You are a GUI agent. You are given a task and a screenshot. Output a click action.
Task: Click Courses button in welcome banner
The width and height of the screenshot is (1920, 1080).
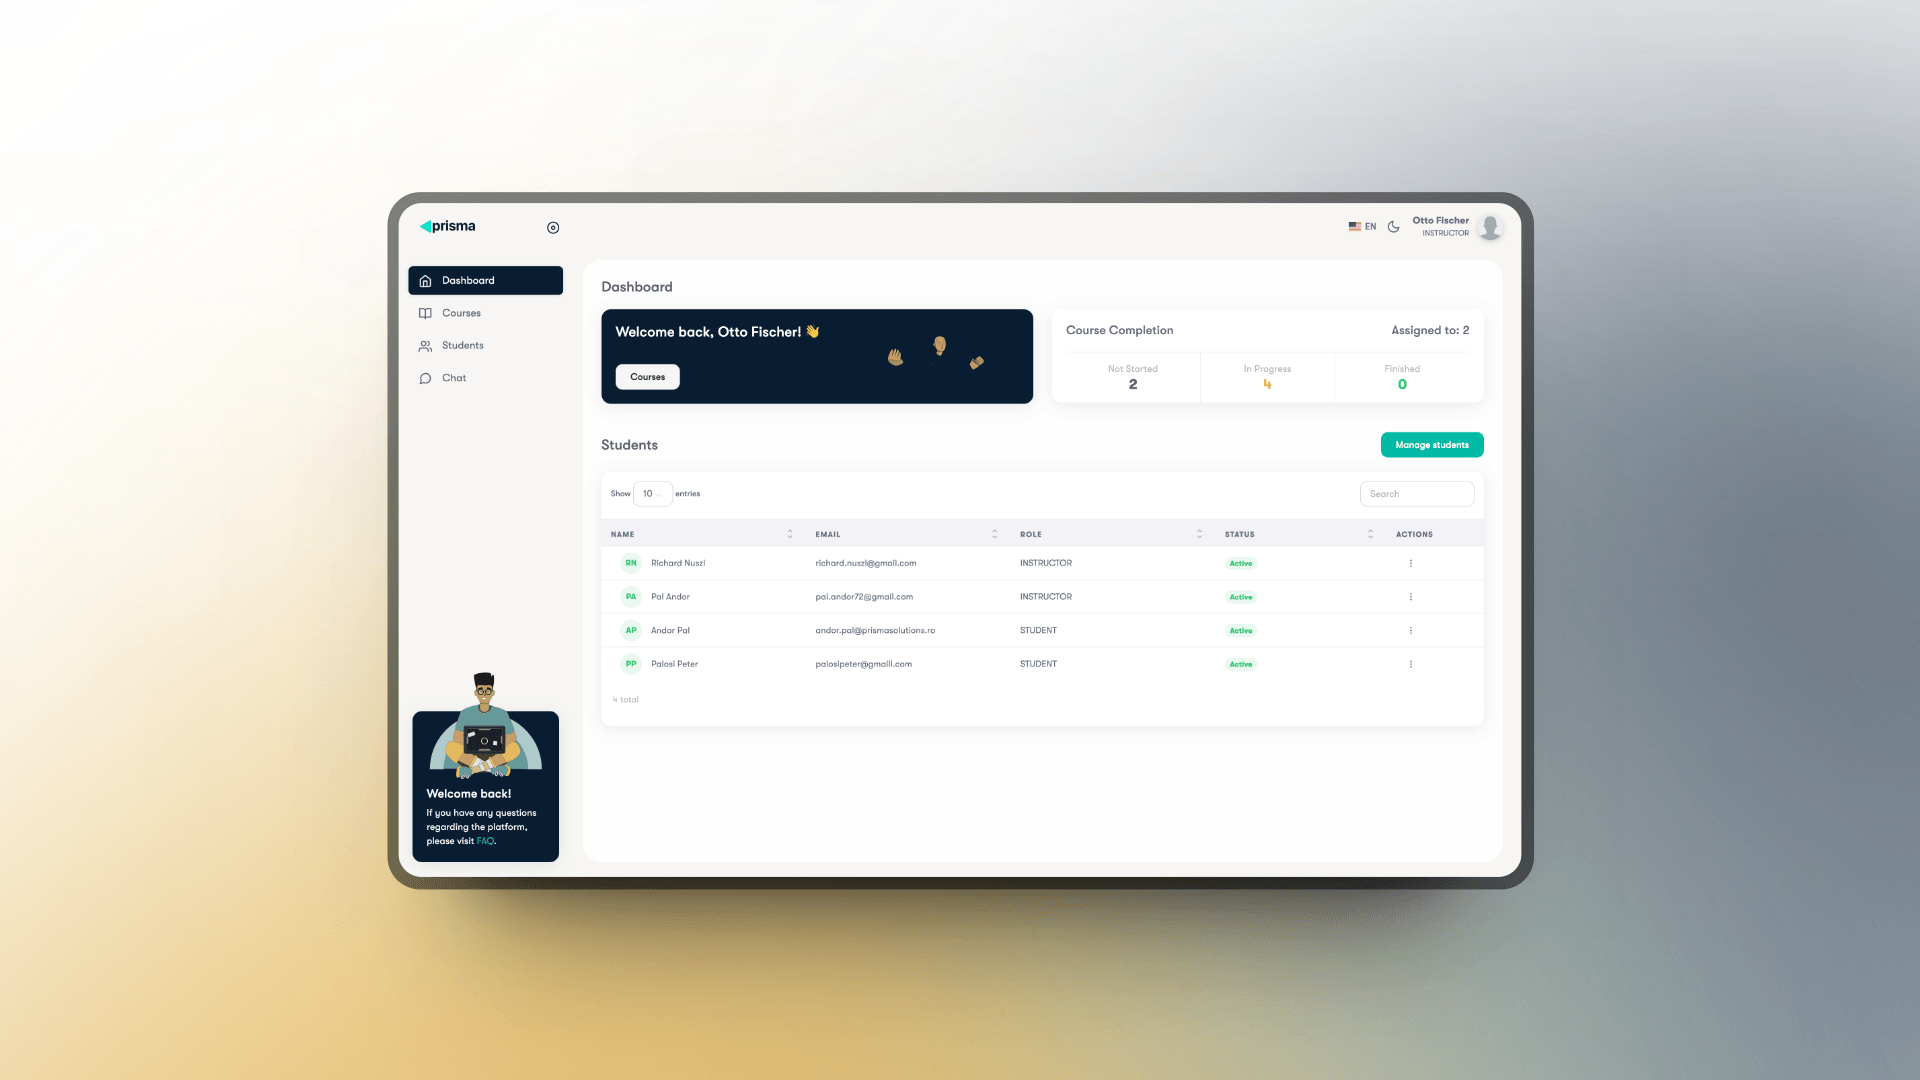click(x=647, y=376)
